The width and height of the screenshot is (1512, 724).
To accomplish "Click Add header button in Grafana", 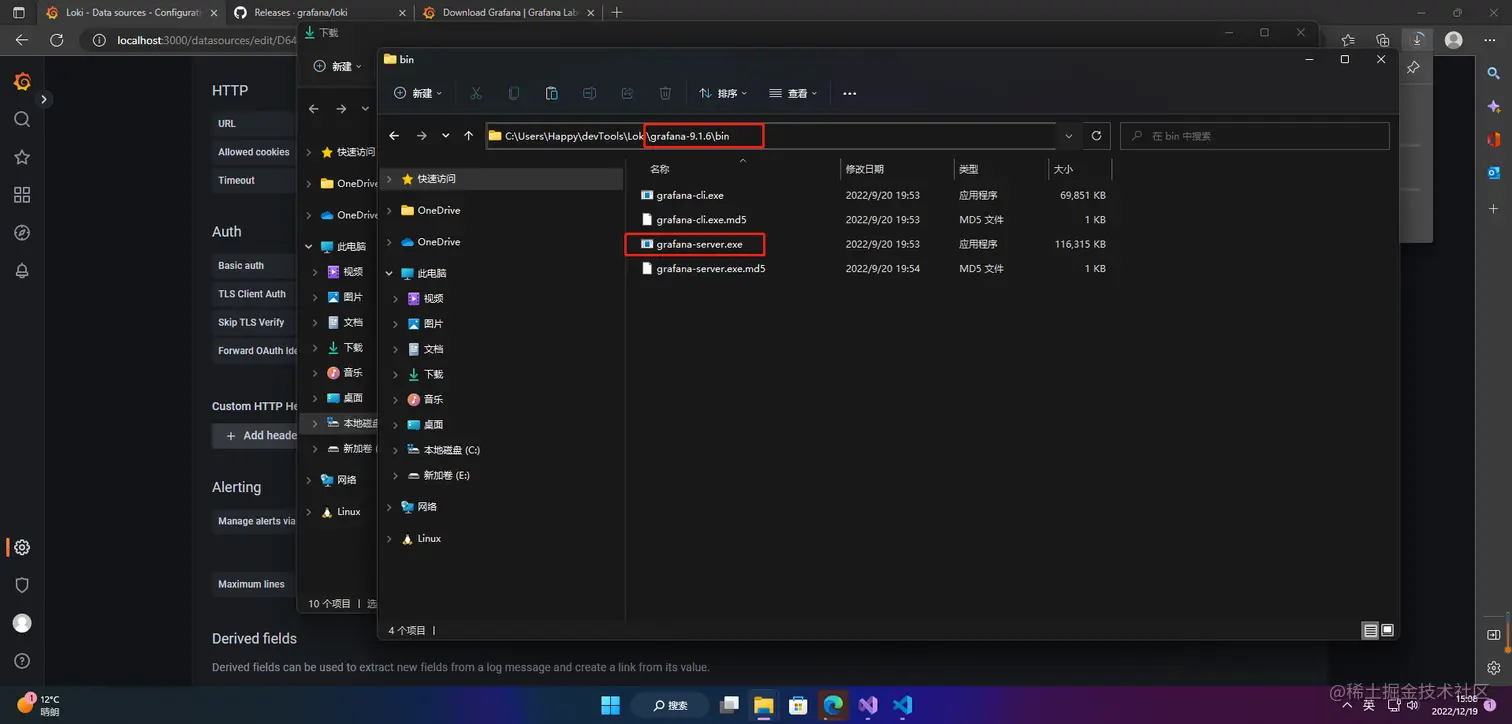I will pos(255,436).
